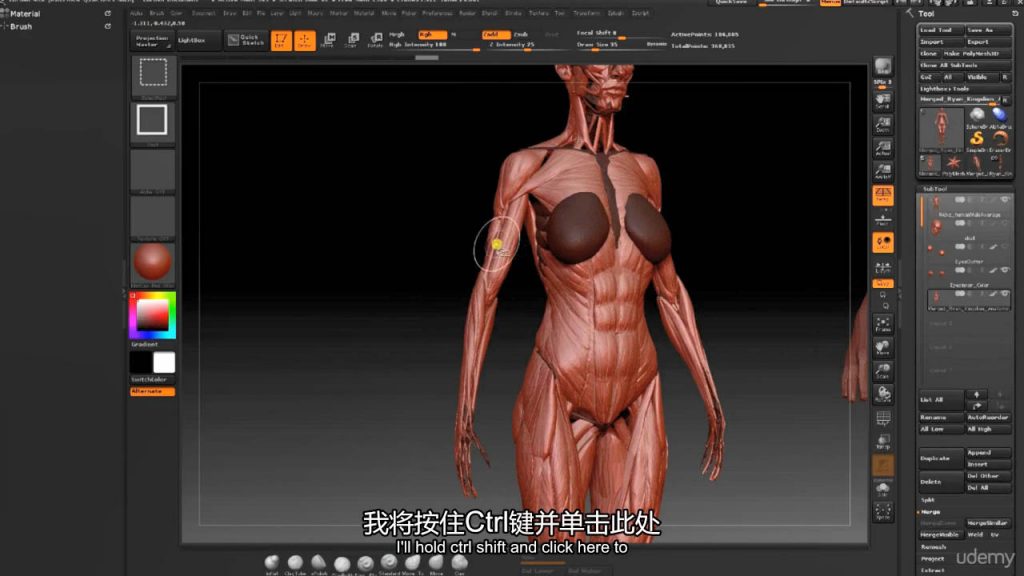Toggle the Zadd mode button

click(496, 35)
